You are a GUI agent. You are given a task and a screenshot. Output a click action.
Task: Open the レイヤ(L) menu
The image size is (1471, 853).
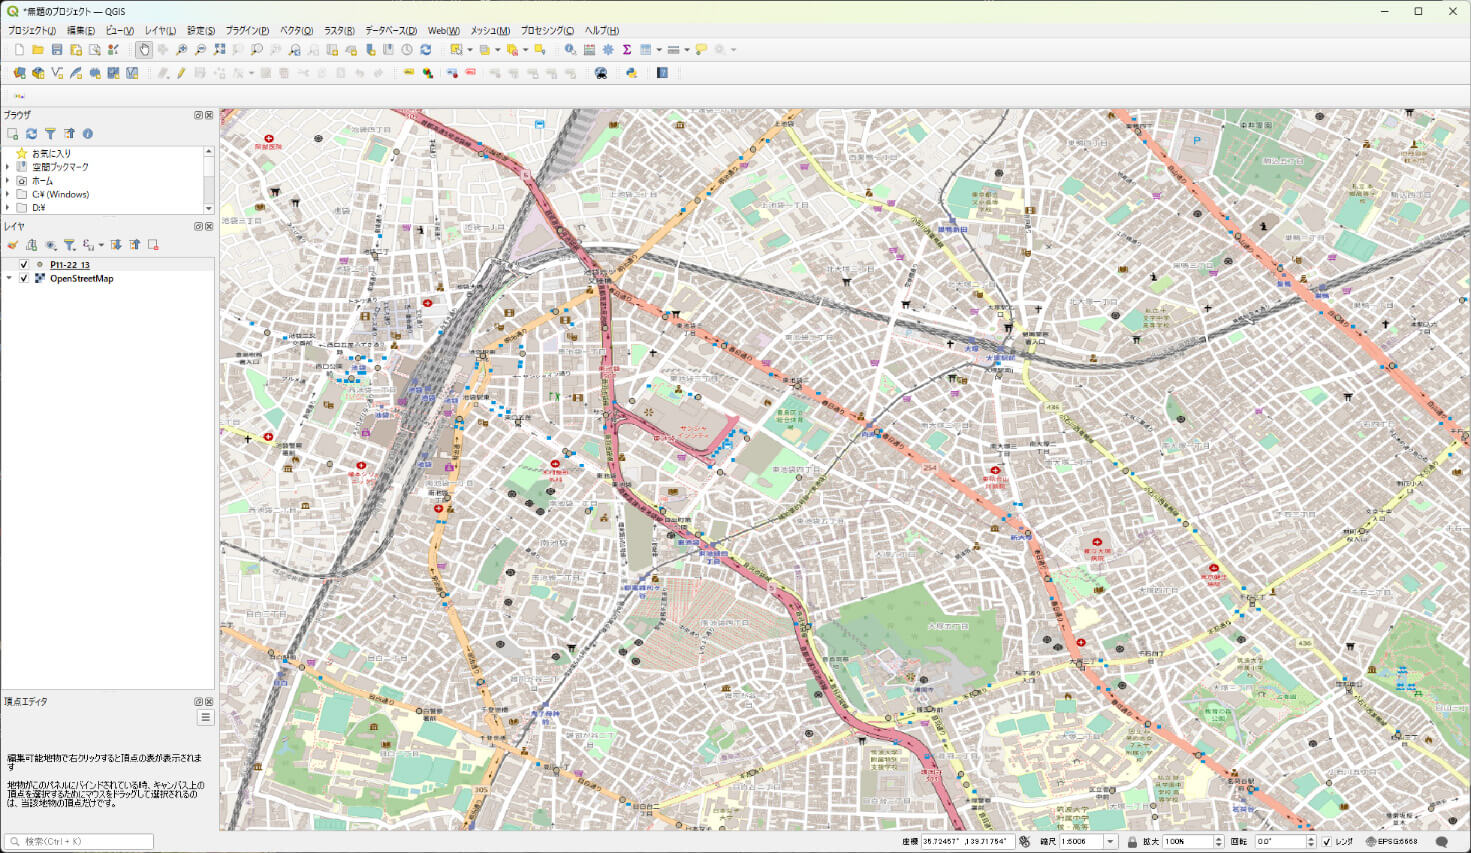(x=160, y=31)
